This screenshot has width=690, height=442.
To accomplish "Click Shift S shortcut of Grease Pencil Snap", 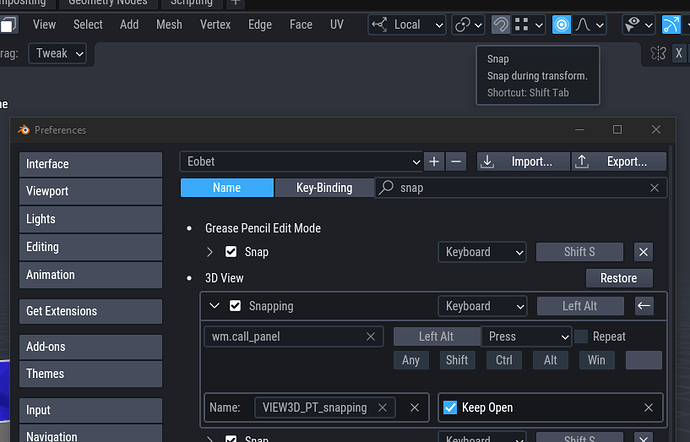I will click(x=580, y=252).
